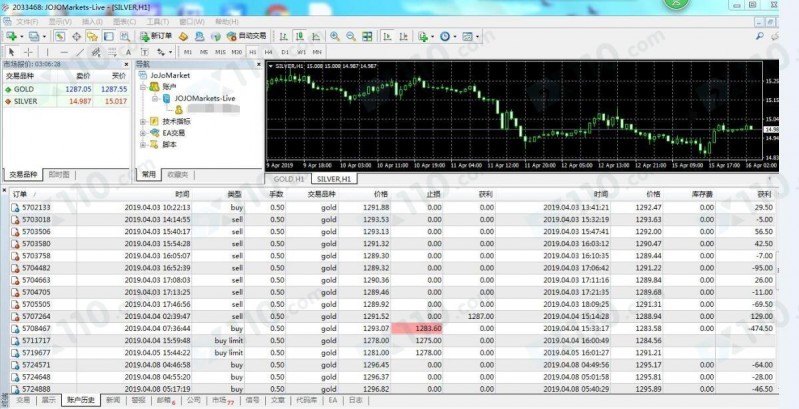Collapse the 账户 tree node
Image resolution: width=799 pixels, height=409 pixels.
142,87
